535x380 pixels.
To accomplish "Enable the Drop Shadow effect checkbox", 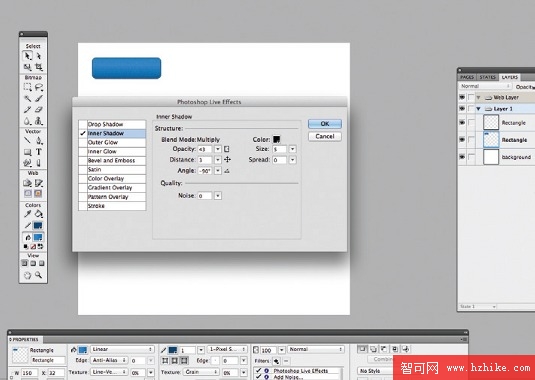I will (x=83, y=124).
